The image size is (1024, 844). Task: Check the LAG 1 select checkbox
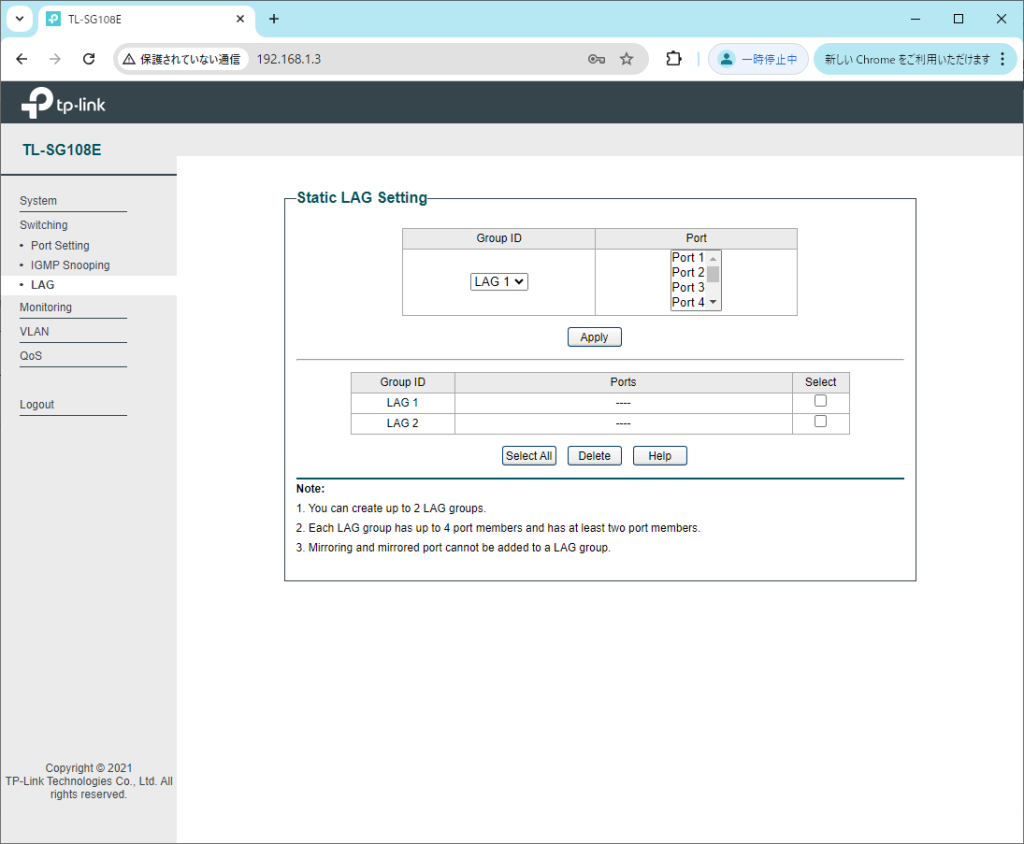(820, 401)
